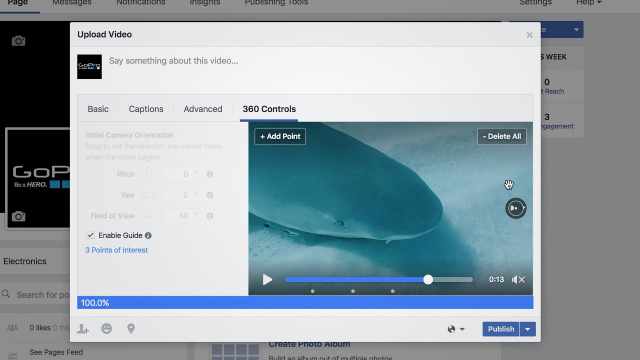Add a location with the pin icon
The height and width of the screenshot is (360, 640).
131,329
